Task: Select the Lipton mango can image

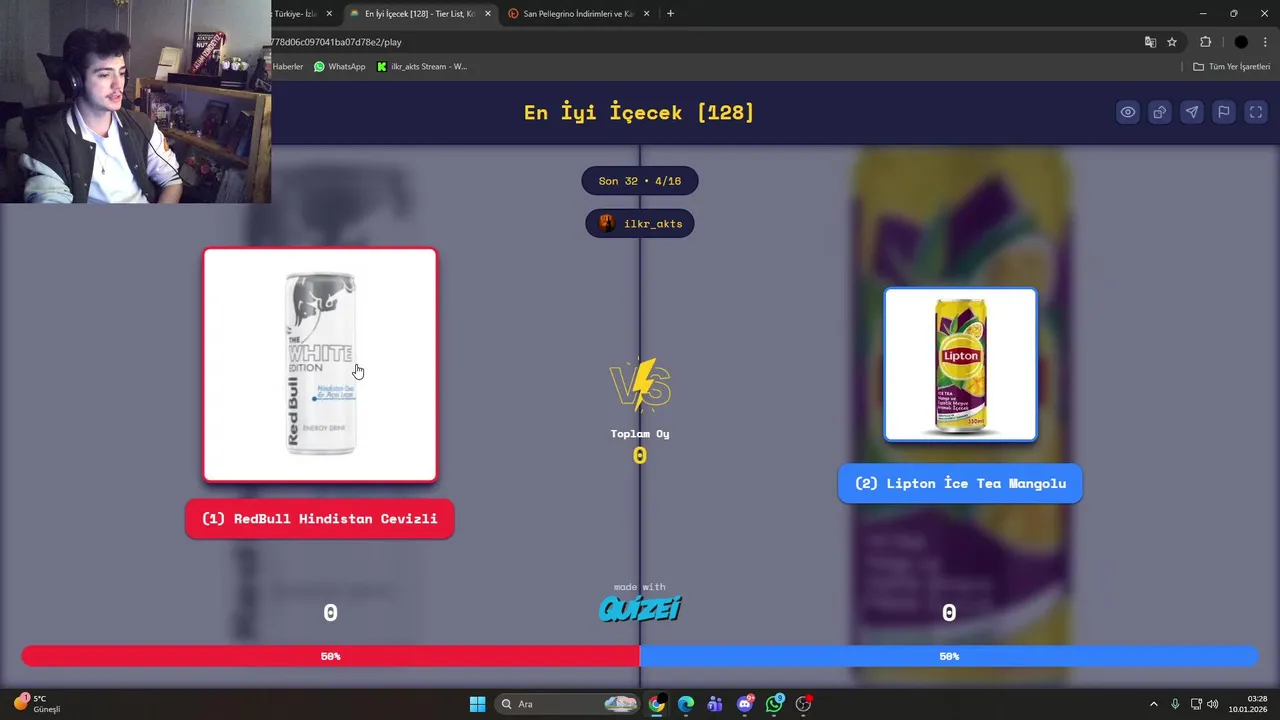Action: tap(960, 364)
